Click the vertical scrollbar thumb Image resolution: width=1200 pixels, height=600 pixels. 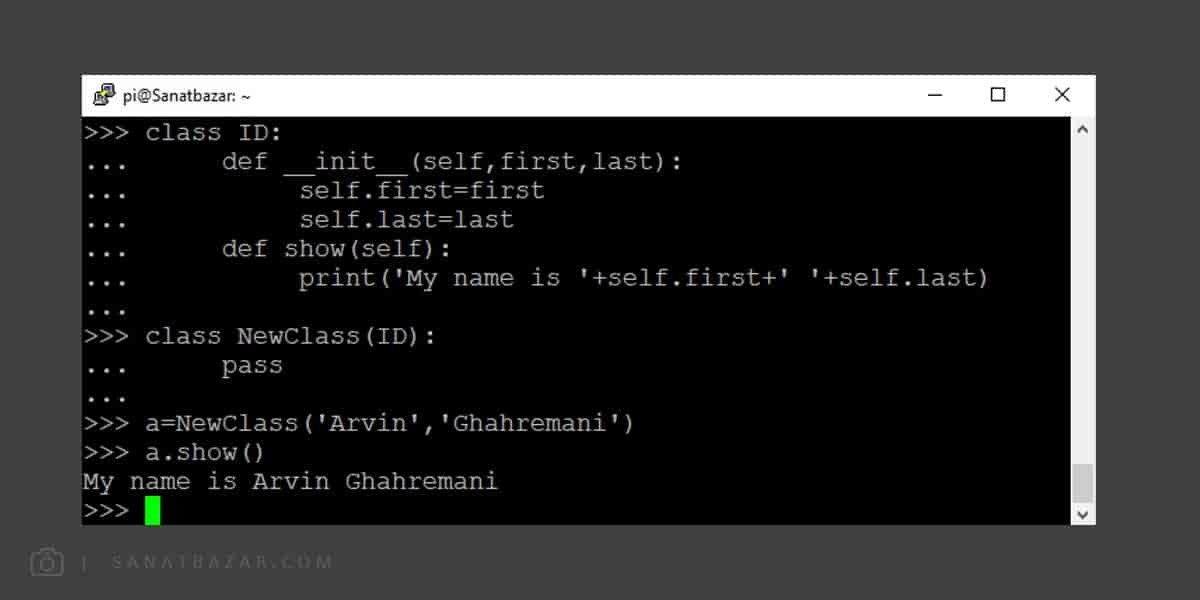coord(1082,483)
